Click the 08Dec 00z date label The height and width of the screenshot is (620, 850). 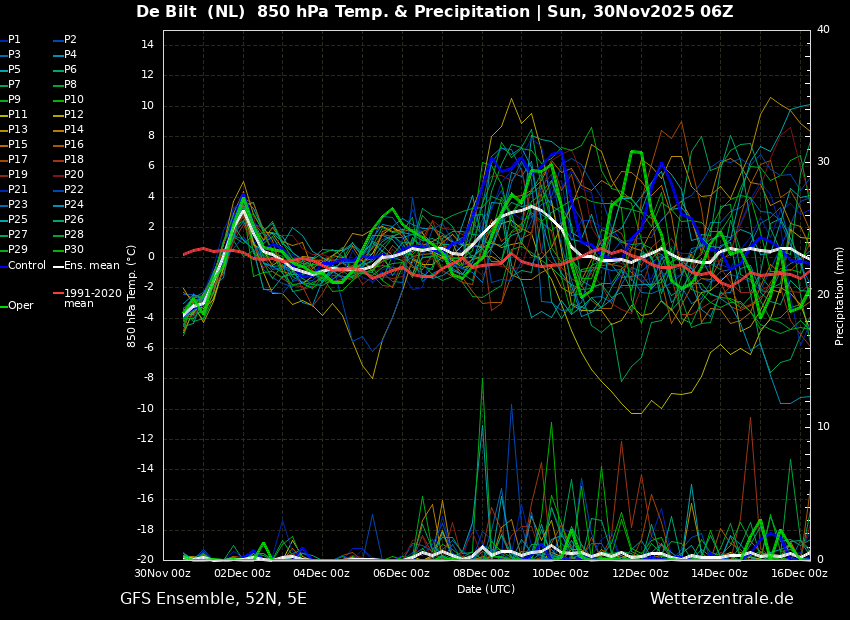(481, 573)
